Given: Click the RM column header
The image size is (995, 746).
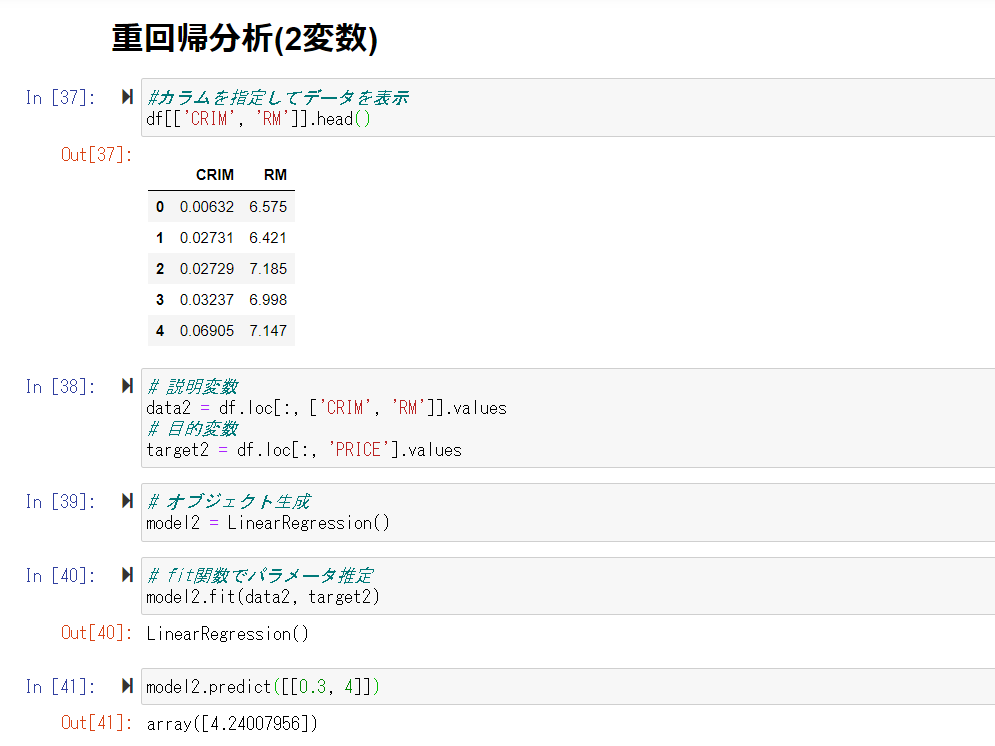Looking at the screenshot, I should pyautogui.click(x=275, y=175).
